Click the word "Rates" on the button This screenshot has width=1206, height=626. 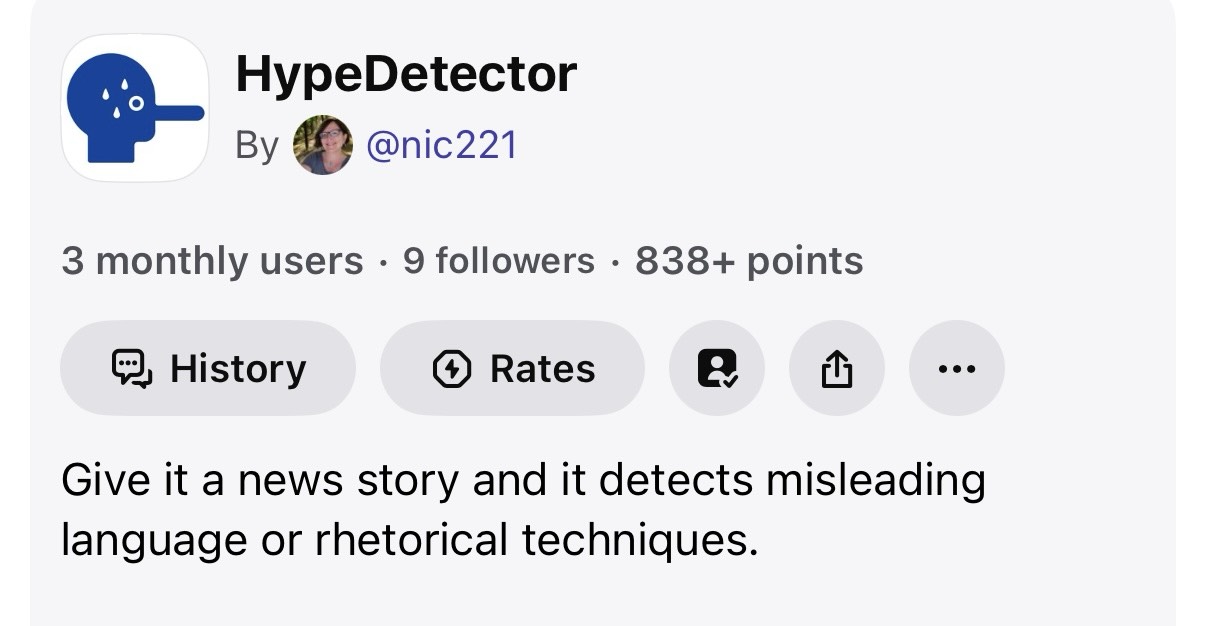(542, 369)
